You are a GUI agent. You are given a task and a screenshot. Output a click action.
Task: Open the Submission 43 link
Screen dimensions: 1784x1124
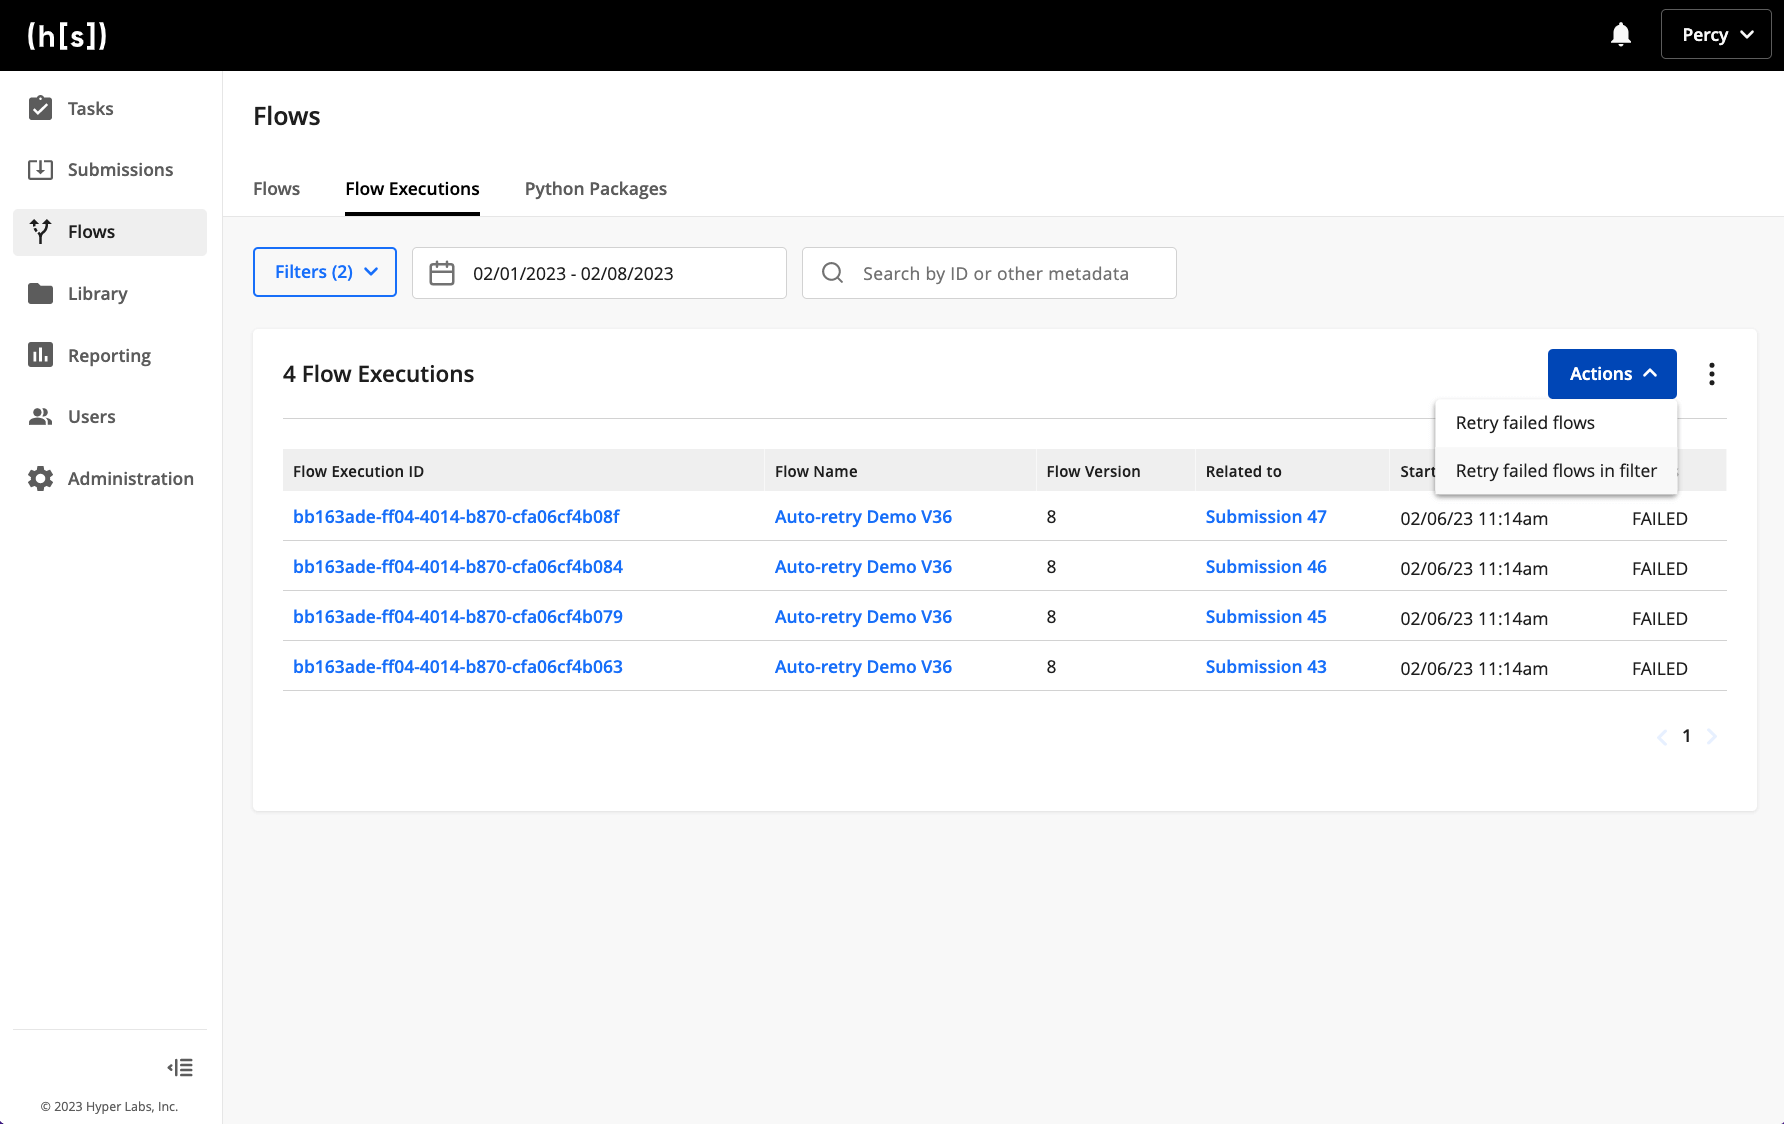[x=1266, y=667]
